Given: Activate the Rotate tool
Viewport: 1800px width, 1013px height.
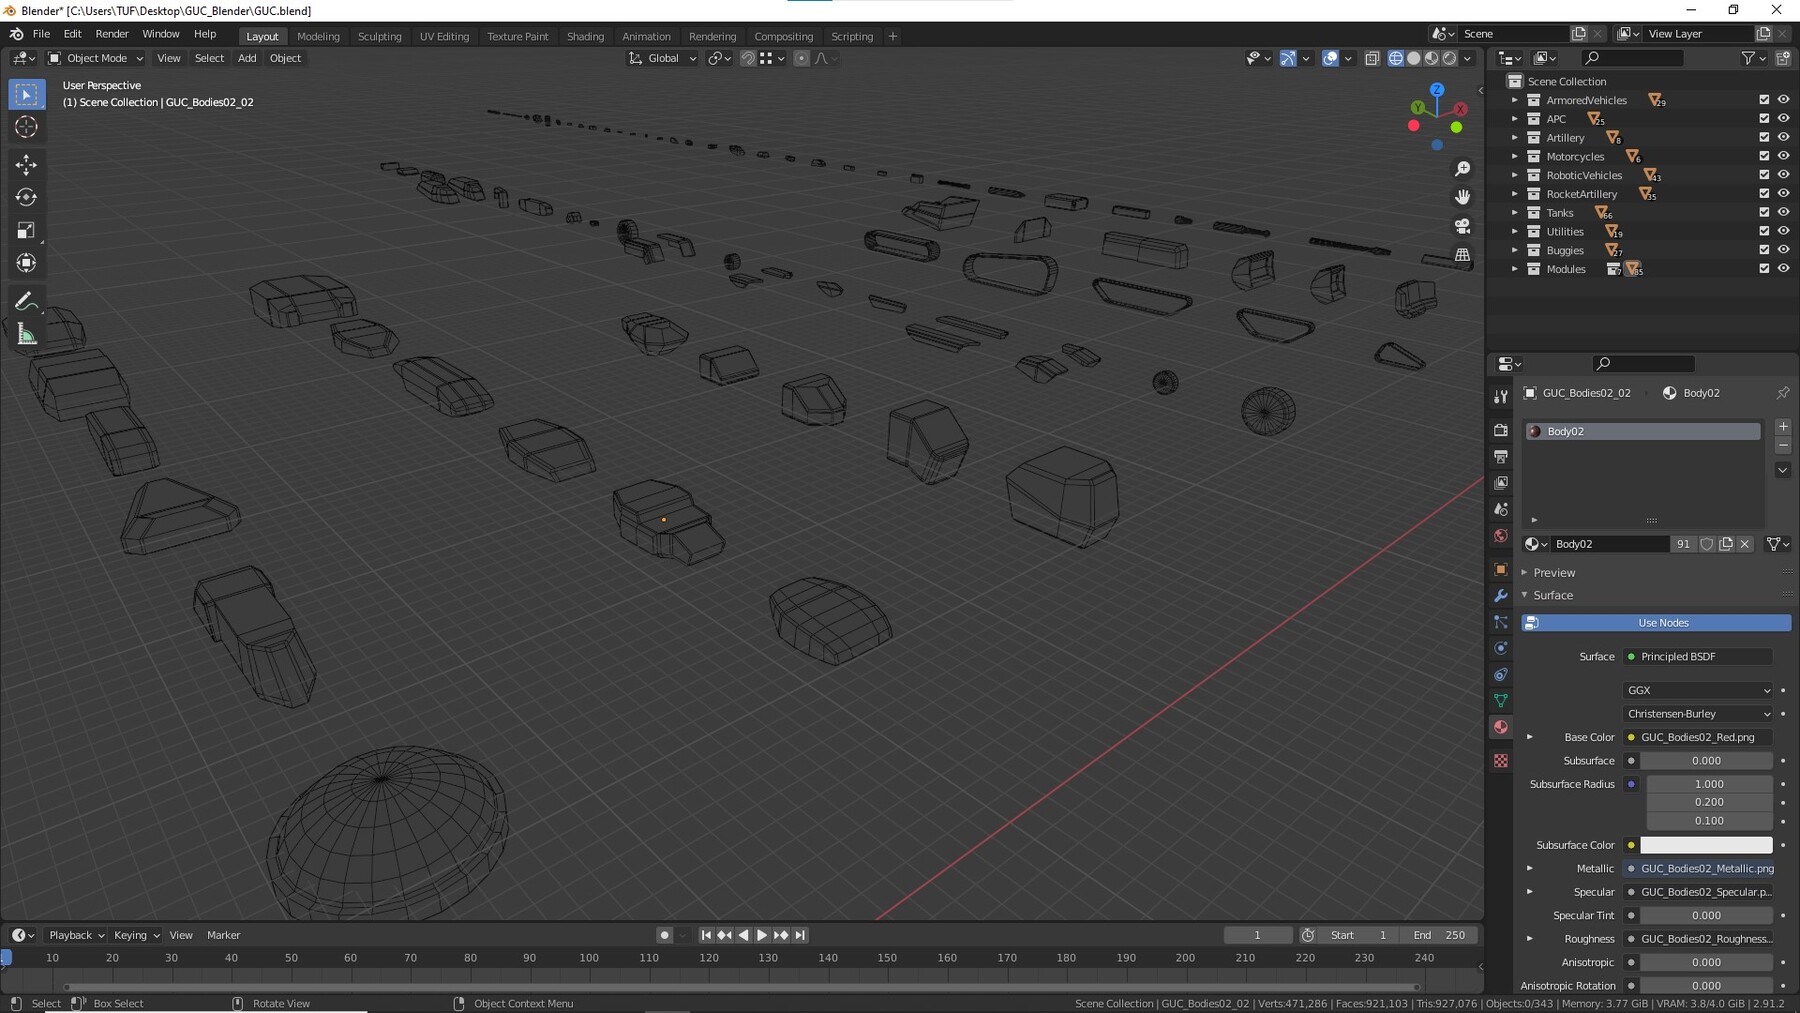Looking at the screenshot, I should point(26,197).
